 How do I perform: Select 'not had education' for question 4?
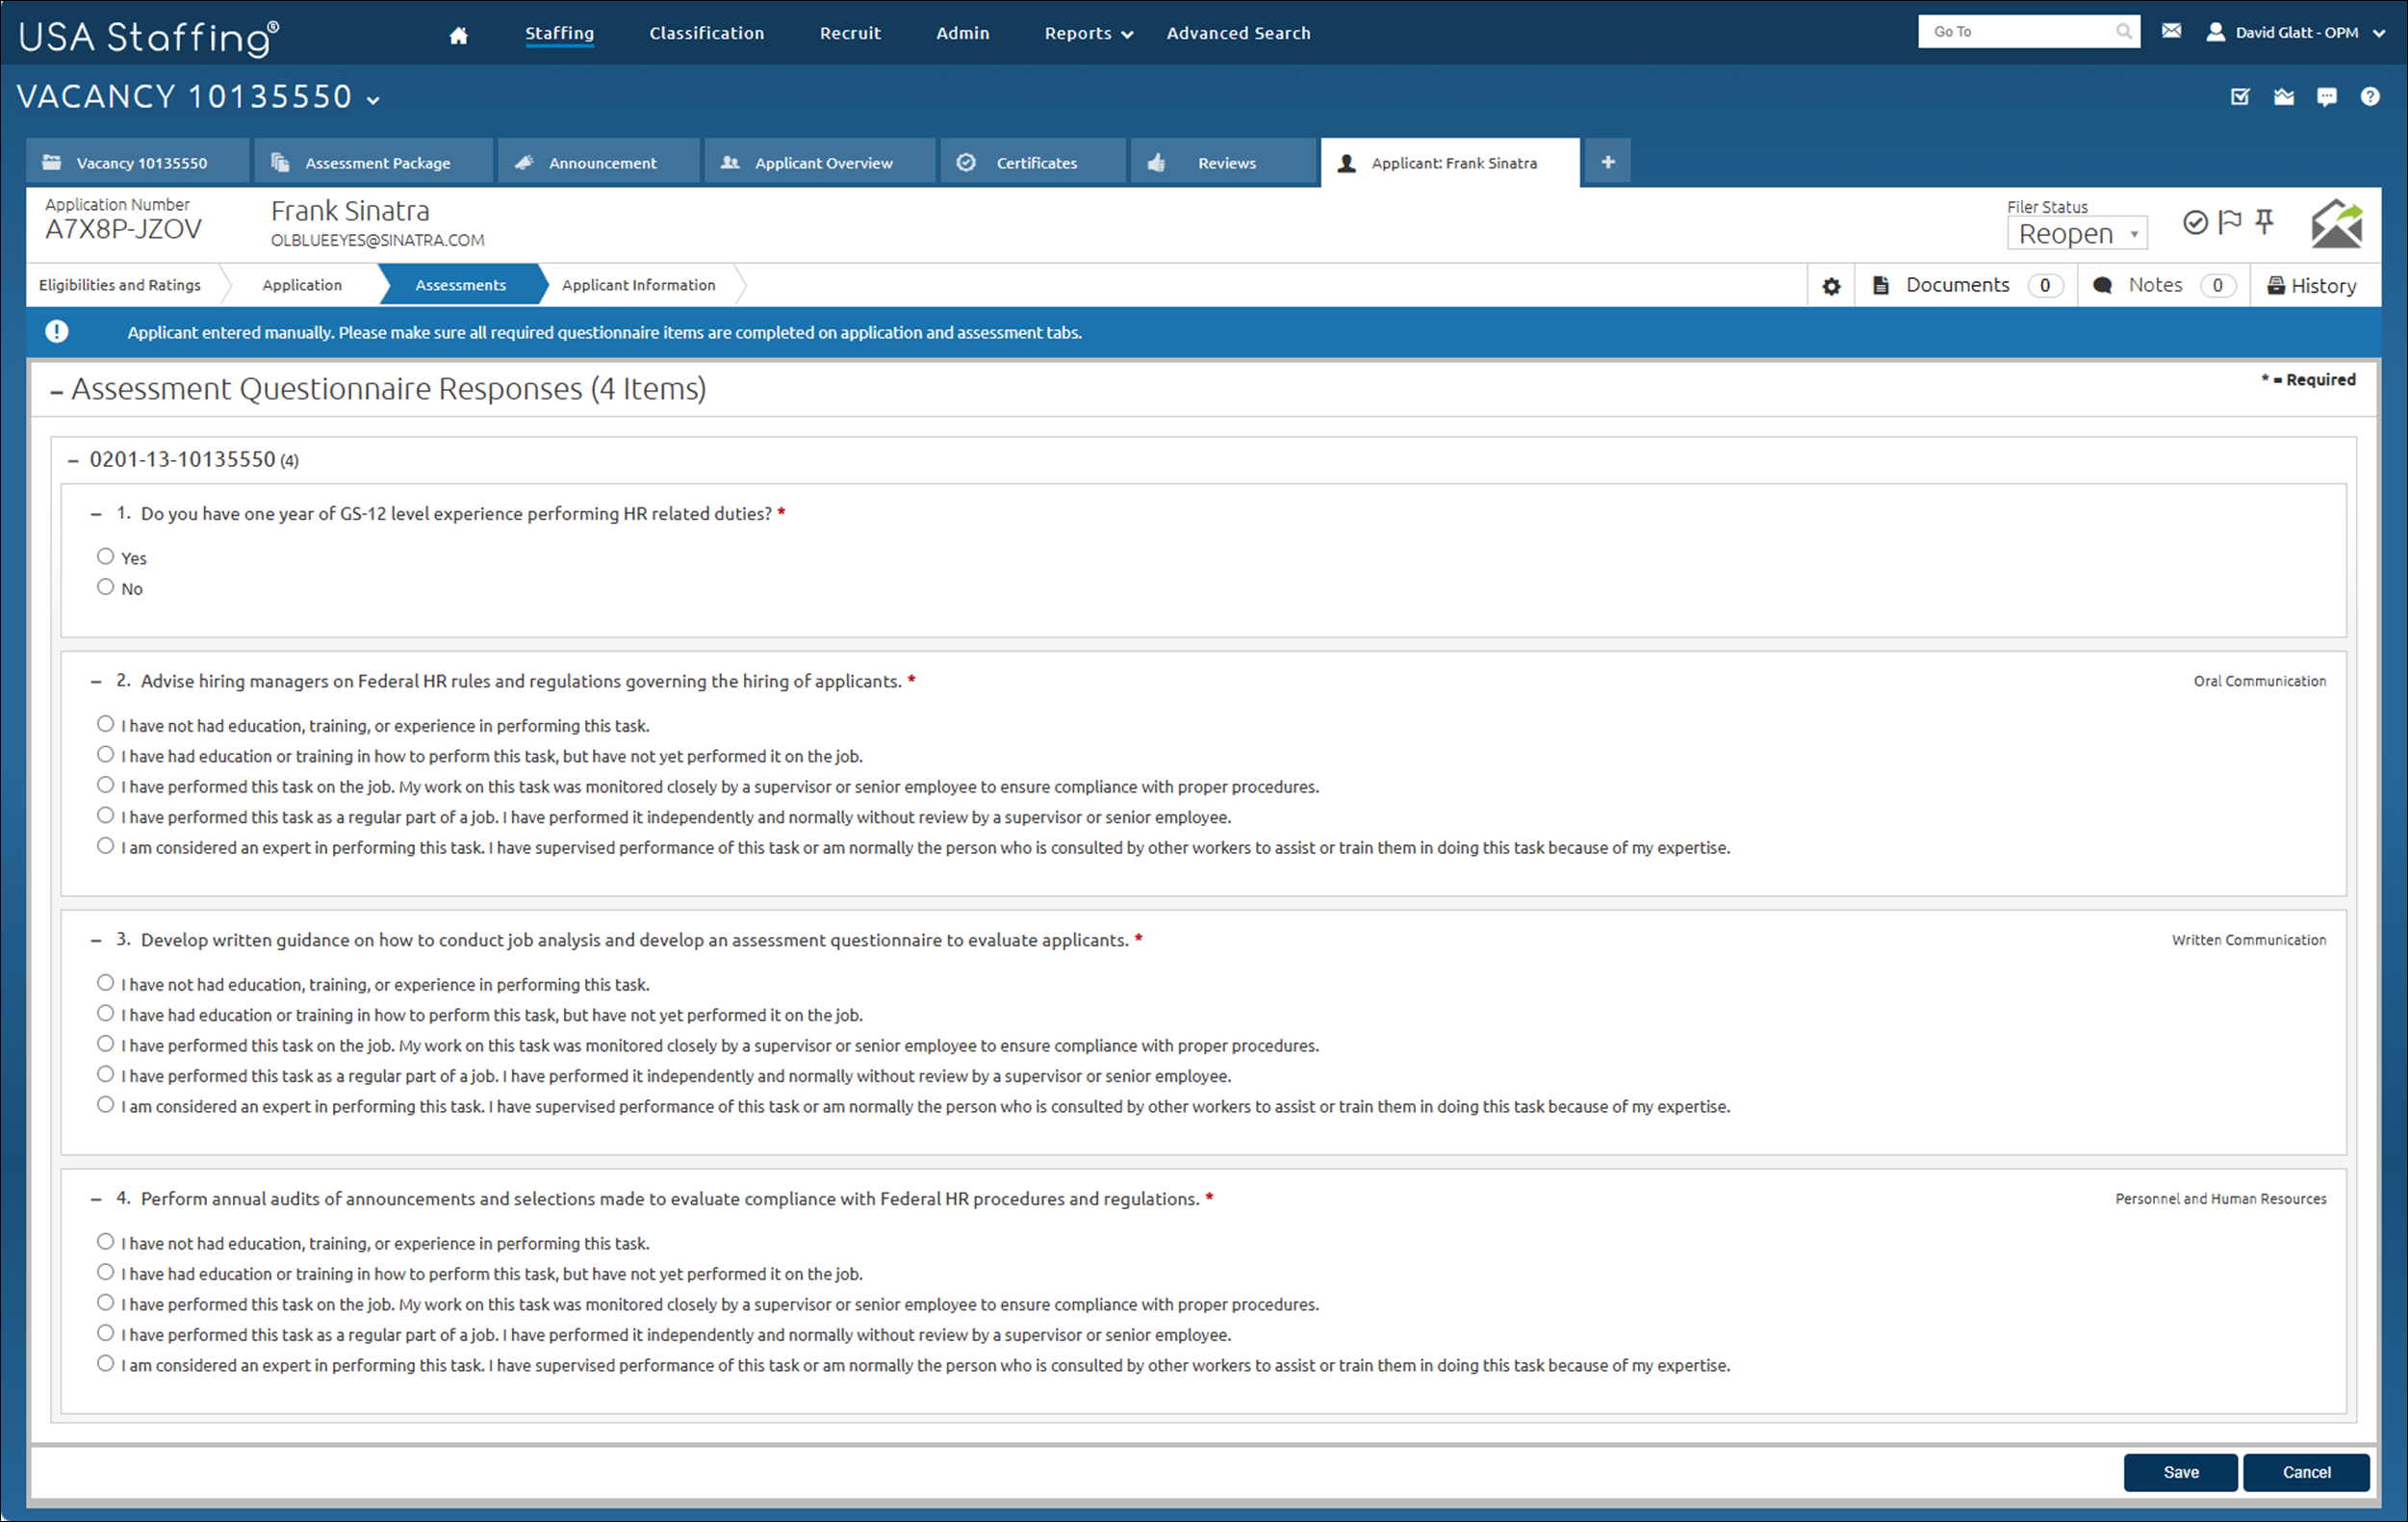click(105, 1242)
